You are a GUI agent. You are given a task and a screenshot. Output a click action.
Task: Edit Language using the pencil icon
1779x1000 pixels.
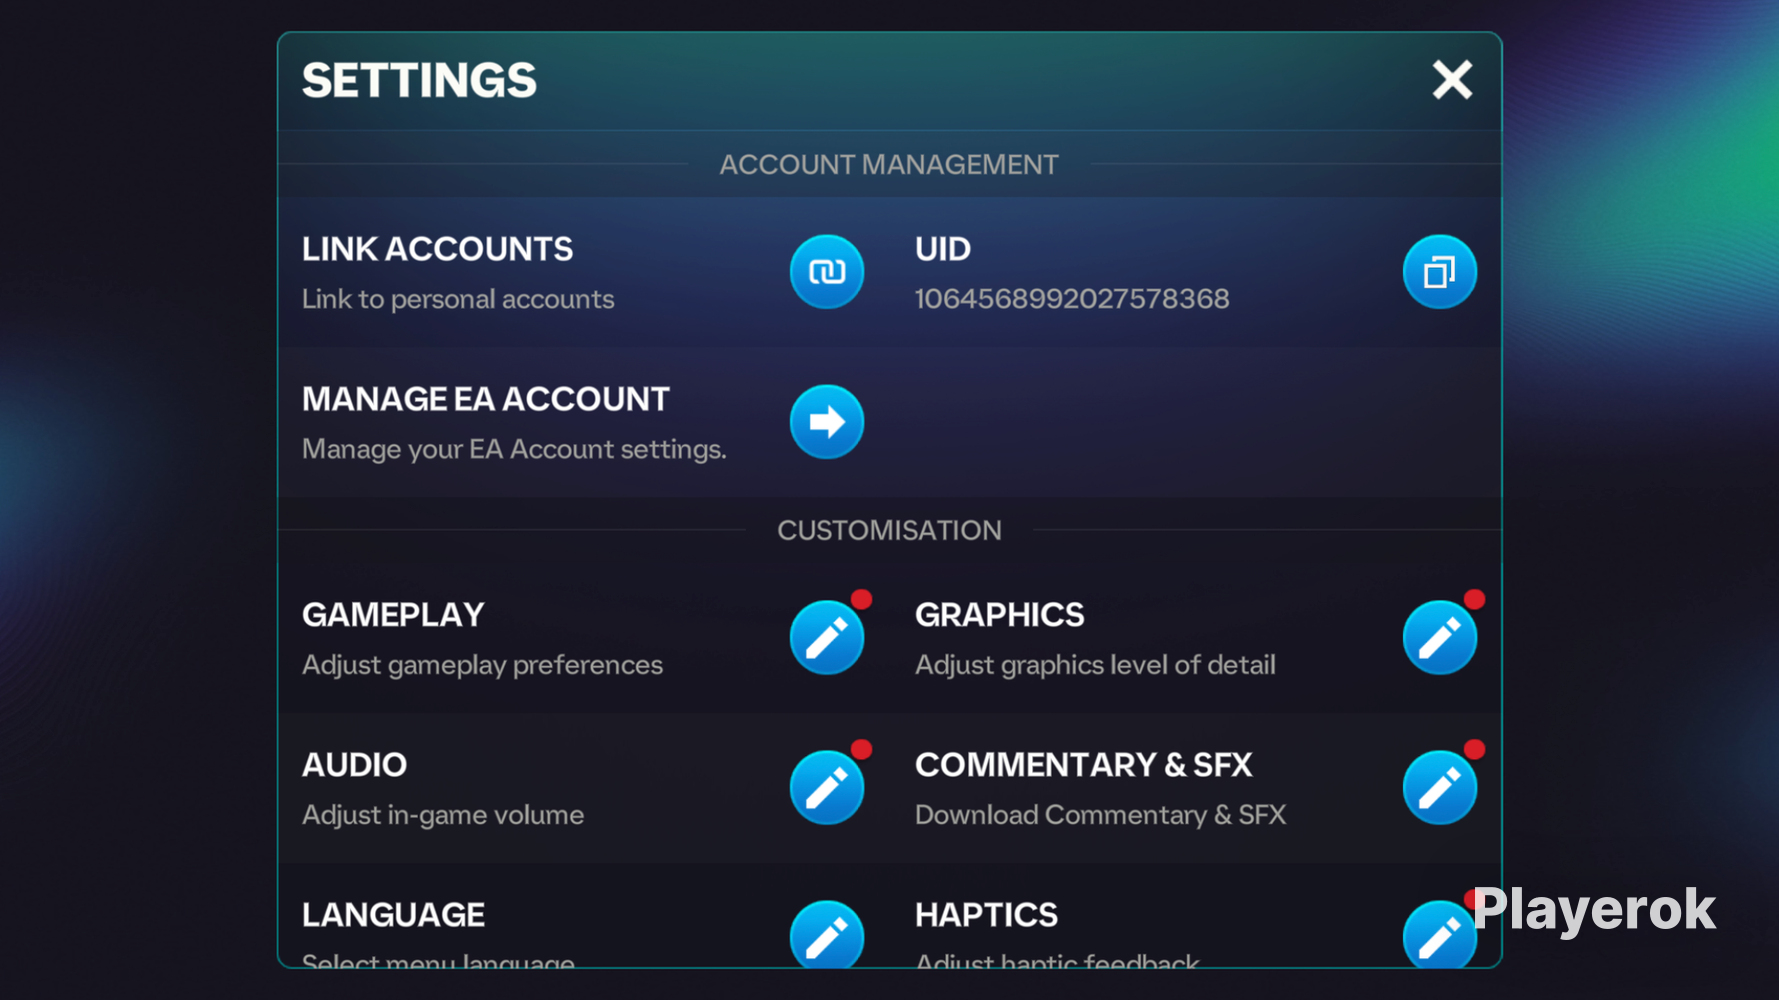pyautogui.click(x=827, y=934)
